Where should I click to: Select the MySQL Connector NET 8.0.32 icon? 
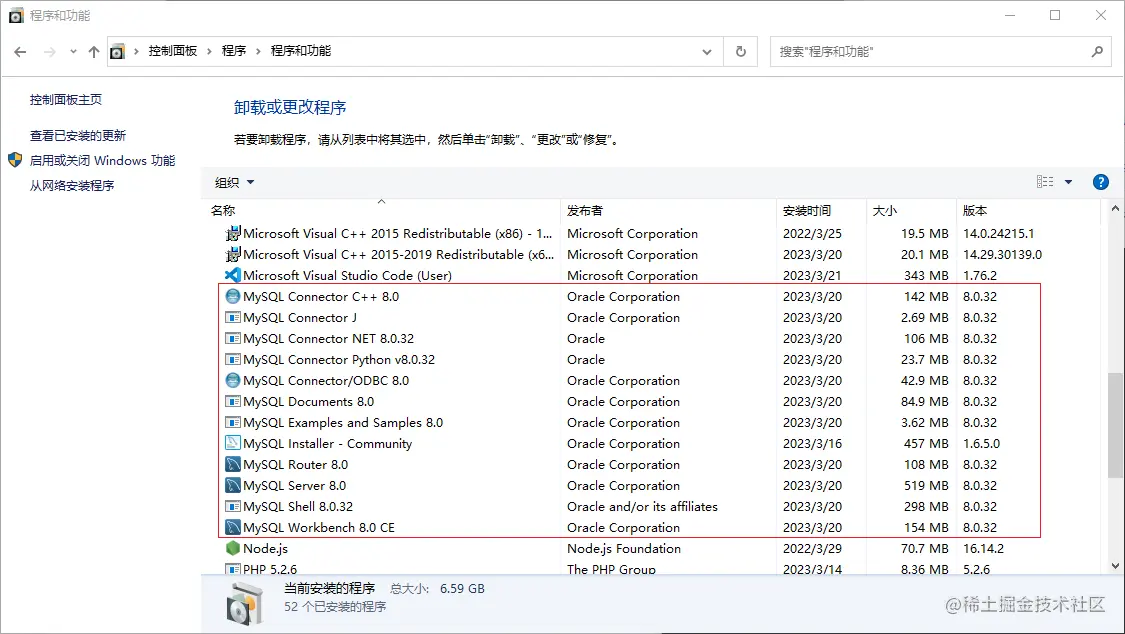click(232, 339)
